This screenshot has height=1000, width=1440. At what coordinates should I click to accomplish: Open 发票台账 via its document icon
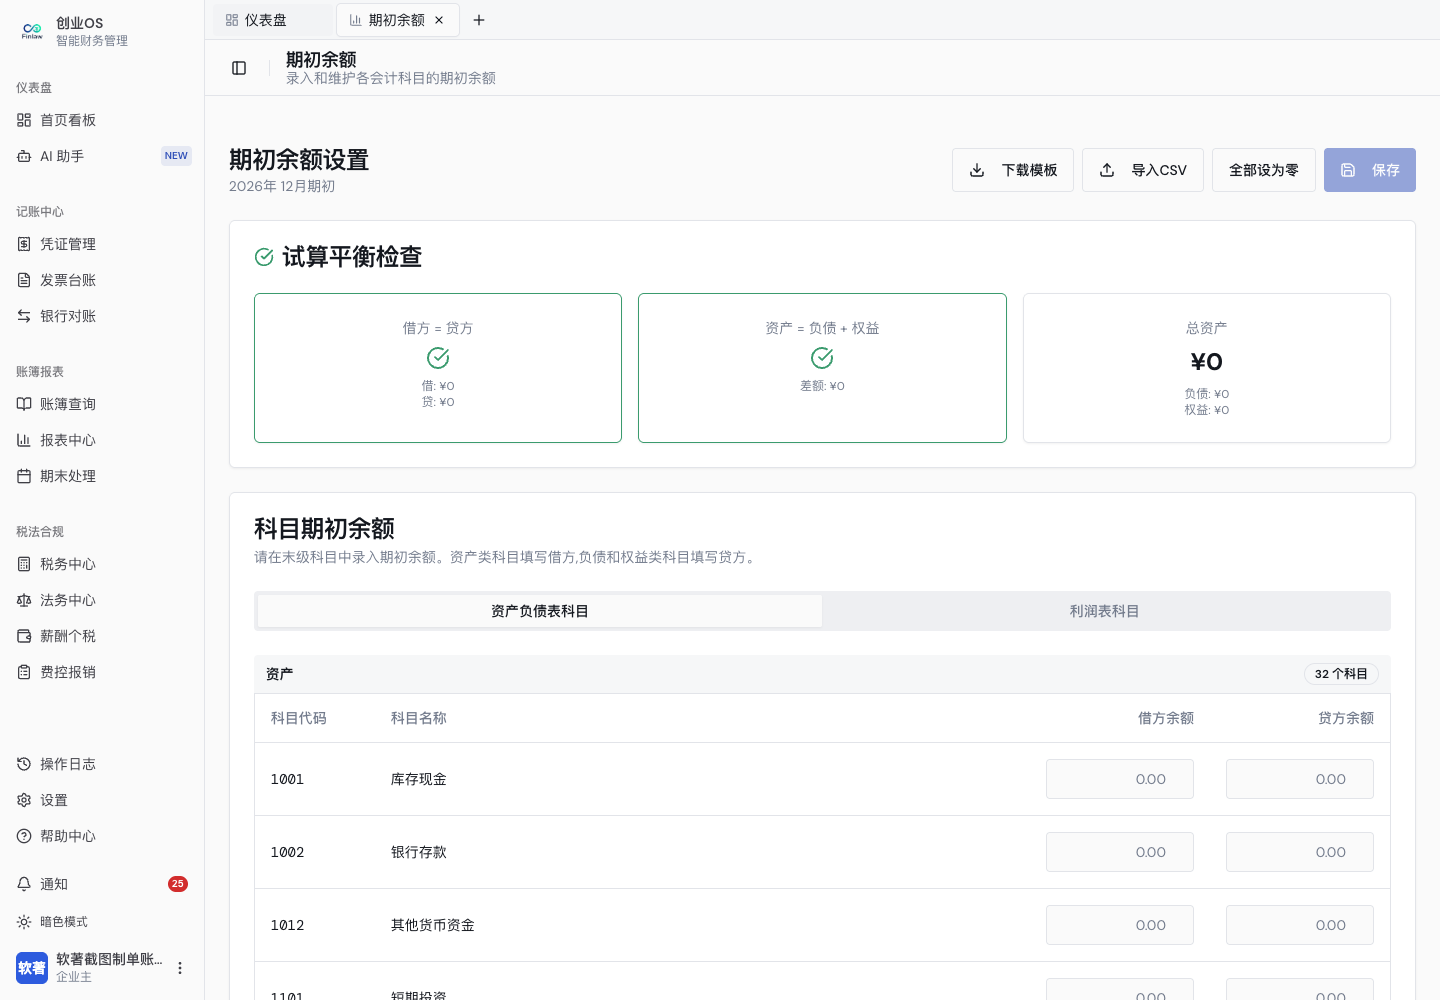click(x=24, y=280)
